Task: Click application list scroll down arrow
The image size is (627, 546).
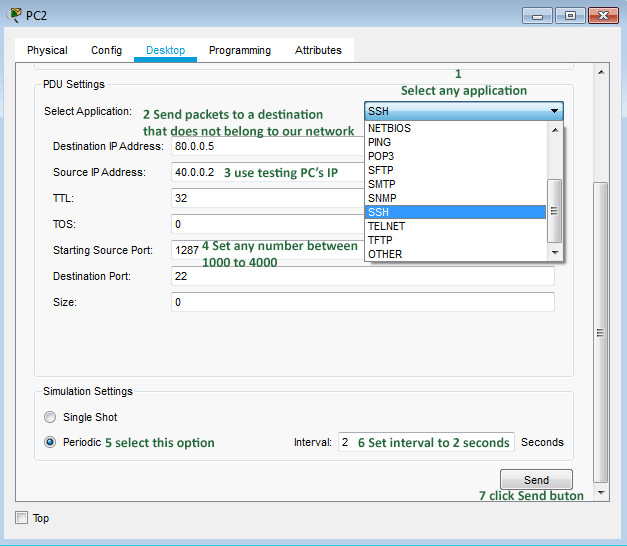Action: click(x=555, y=252)
